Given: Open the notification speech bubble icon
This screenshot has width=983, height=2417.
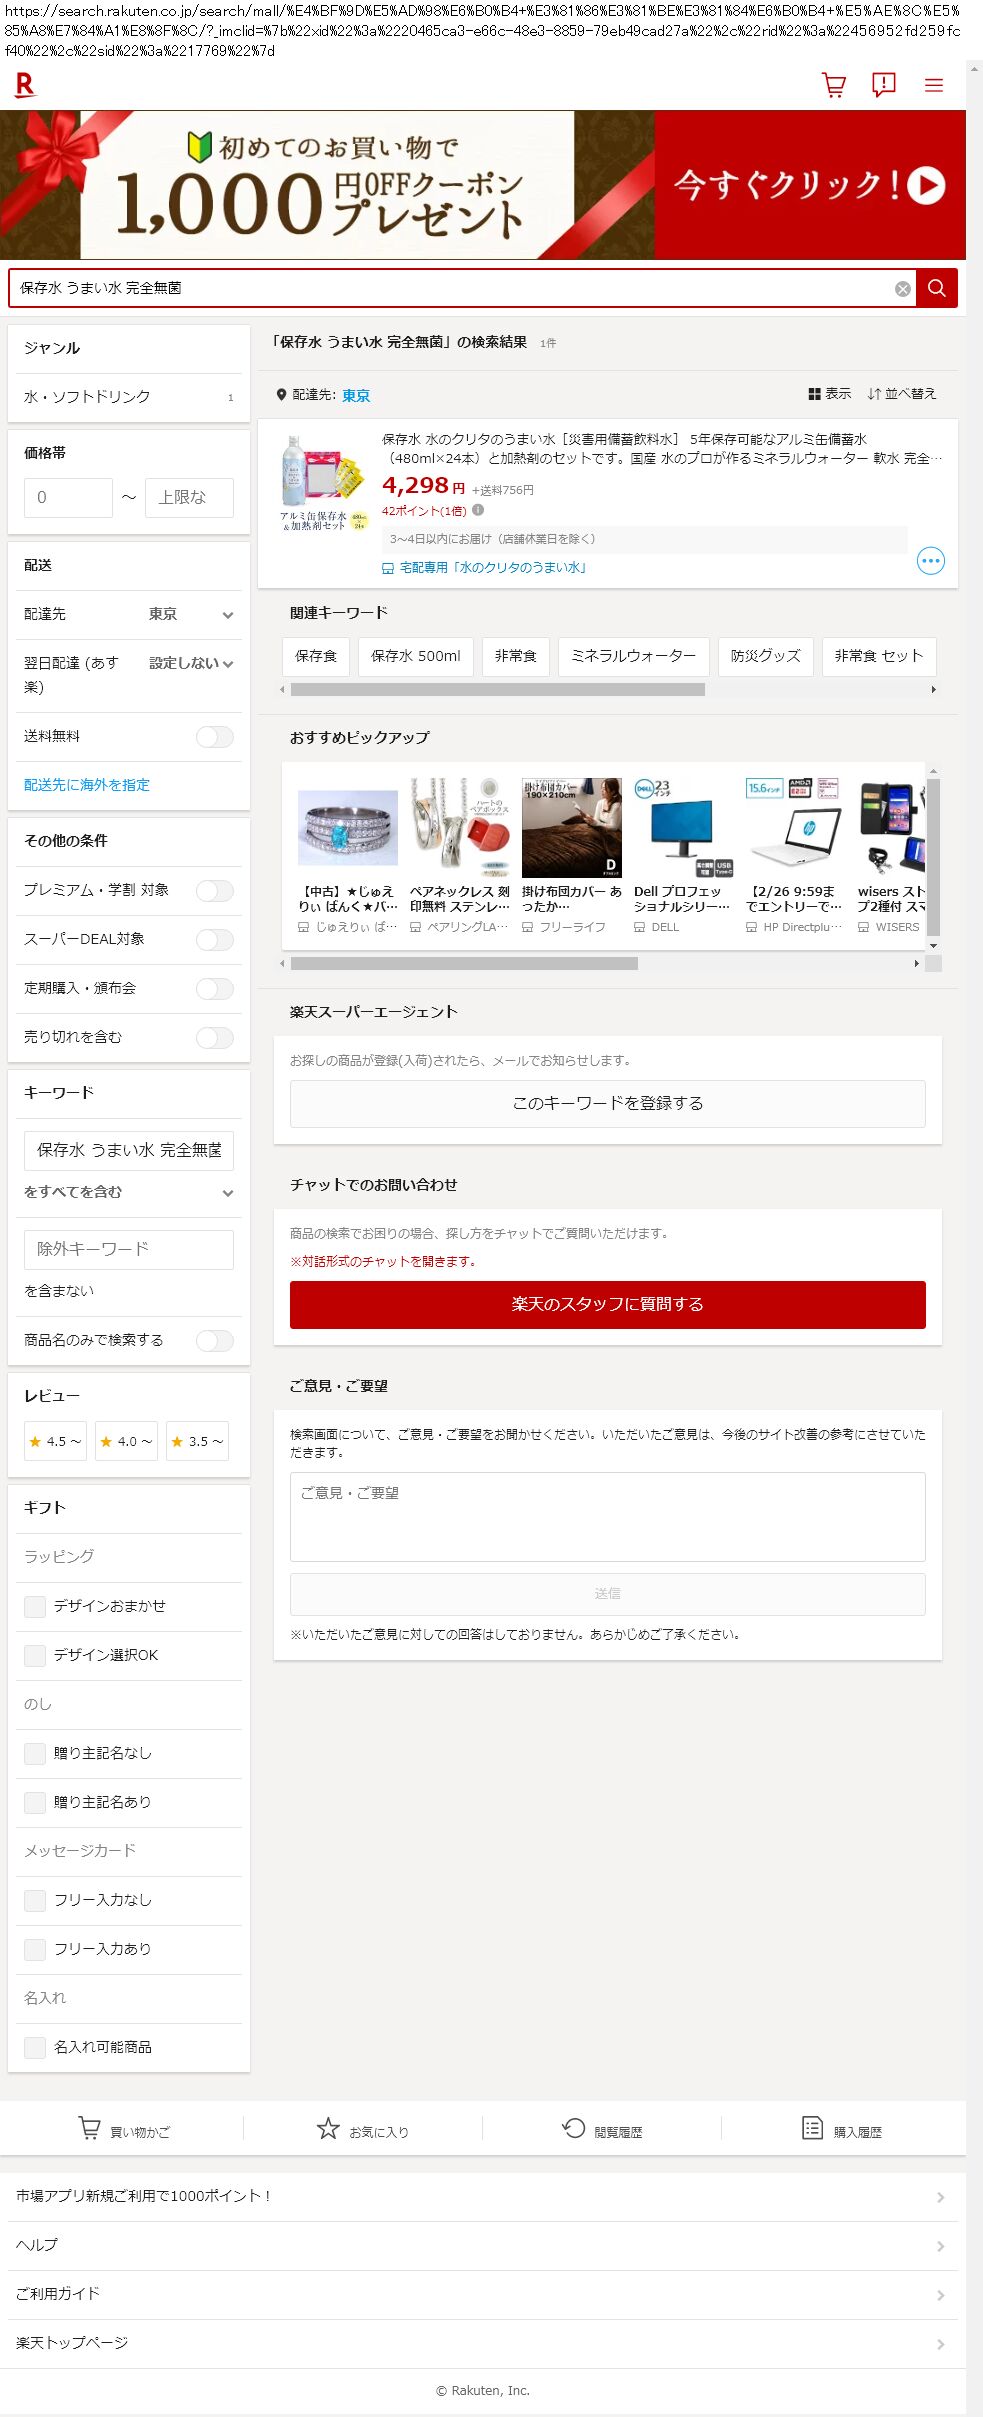Looking at the screenshot, I should (884, 85).
